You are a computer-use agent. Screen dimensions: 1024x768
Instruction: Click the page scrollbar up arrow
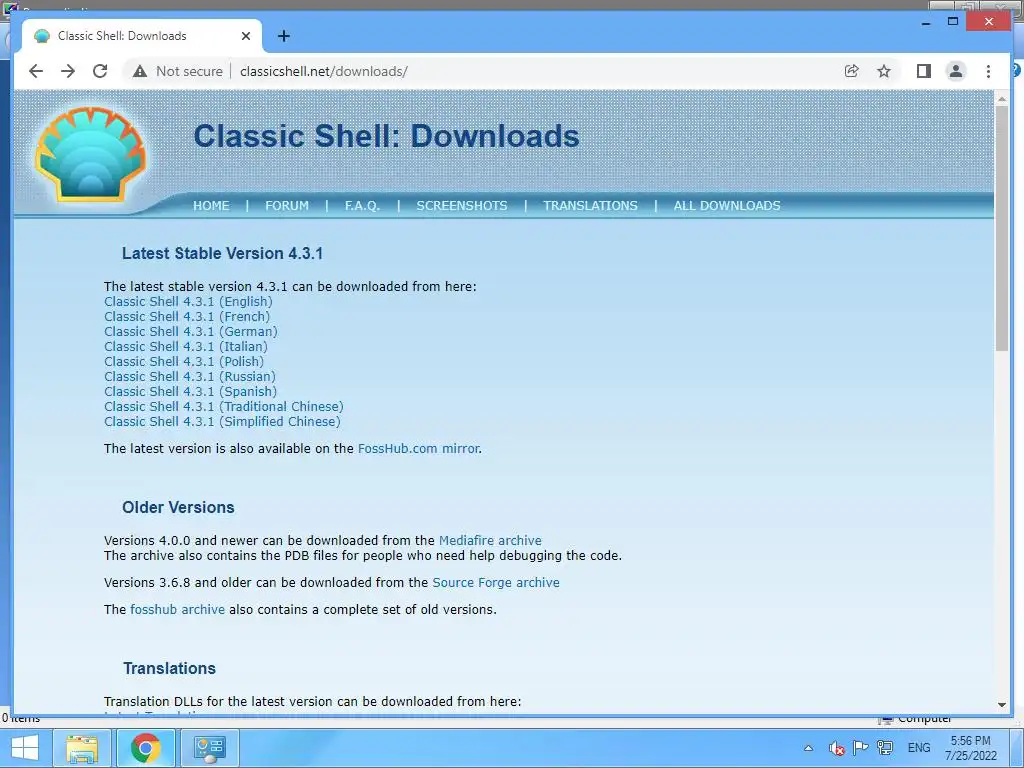click(x=1002, y=99)
